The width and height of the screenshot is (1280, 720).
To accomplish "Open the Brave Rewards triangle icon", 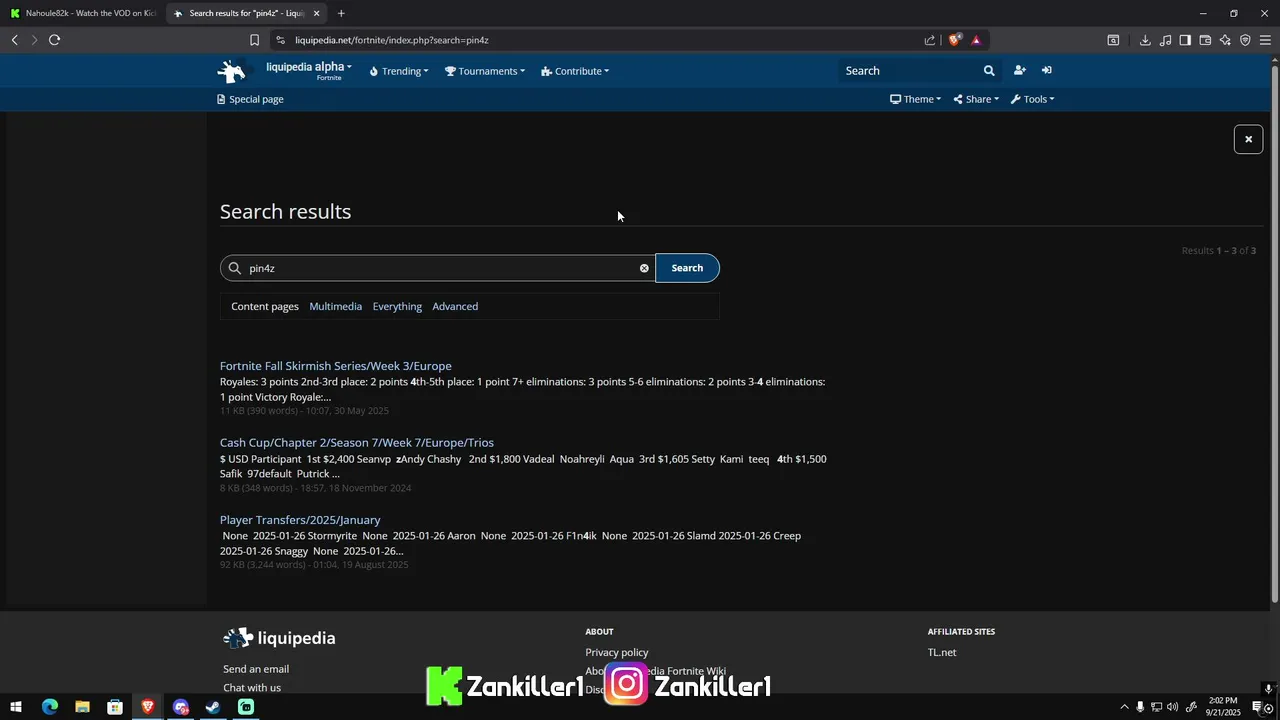I will coord(976,40).
